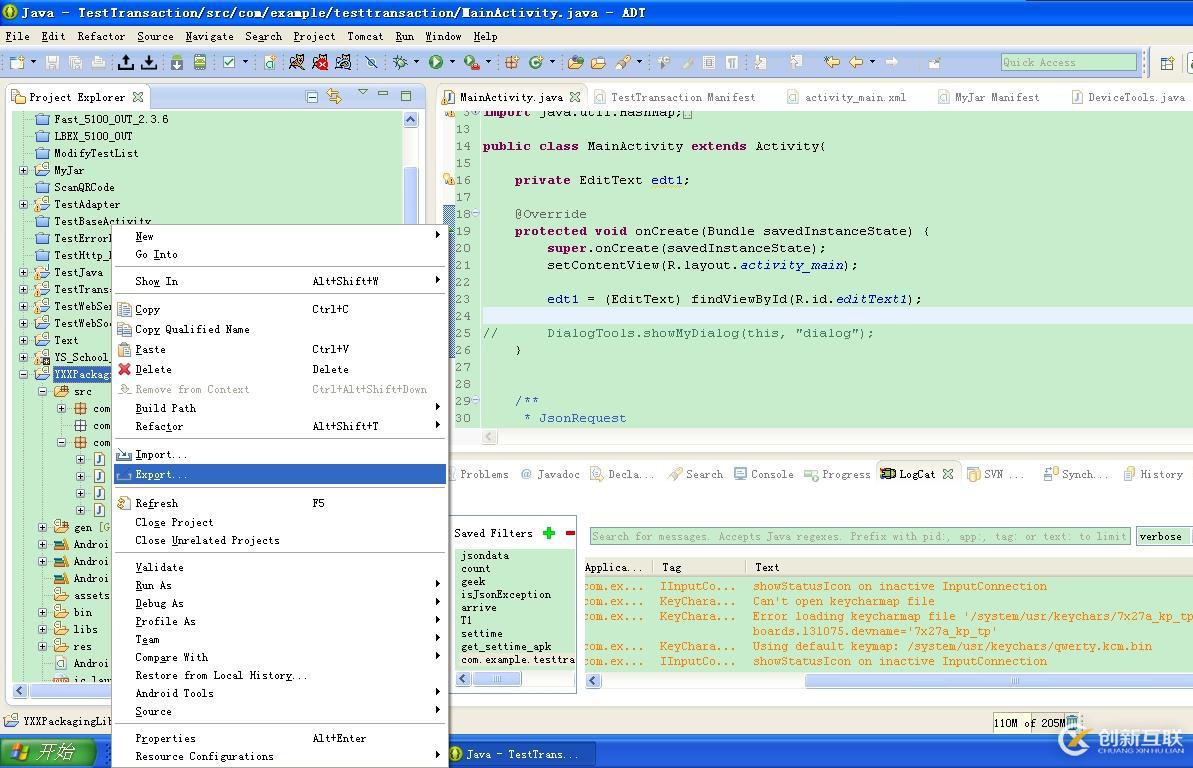Remove LogCat filter with red minus icon
The image size is (1193, 768).
(x=570, y=533)
